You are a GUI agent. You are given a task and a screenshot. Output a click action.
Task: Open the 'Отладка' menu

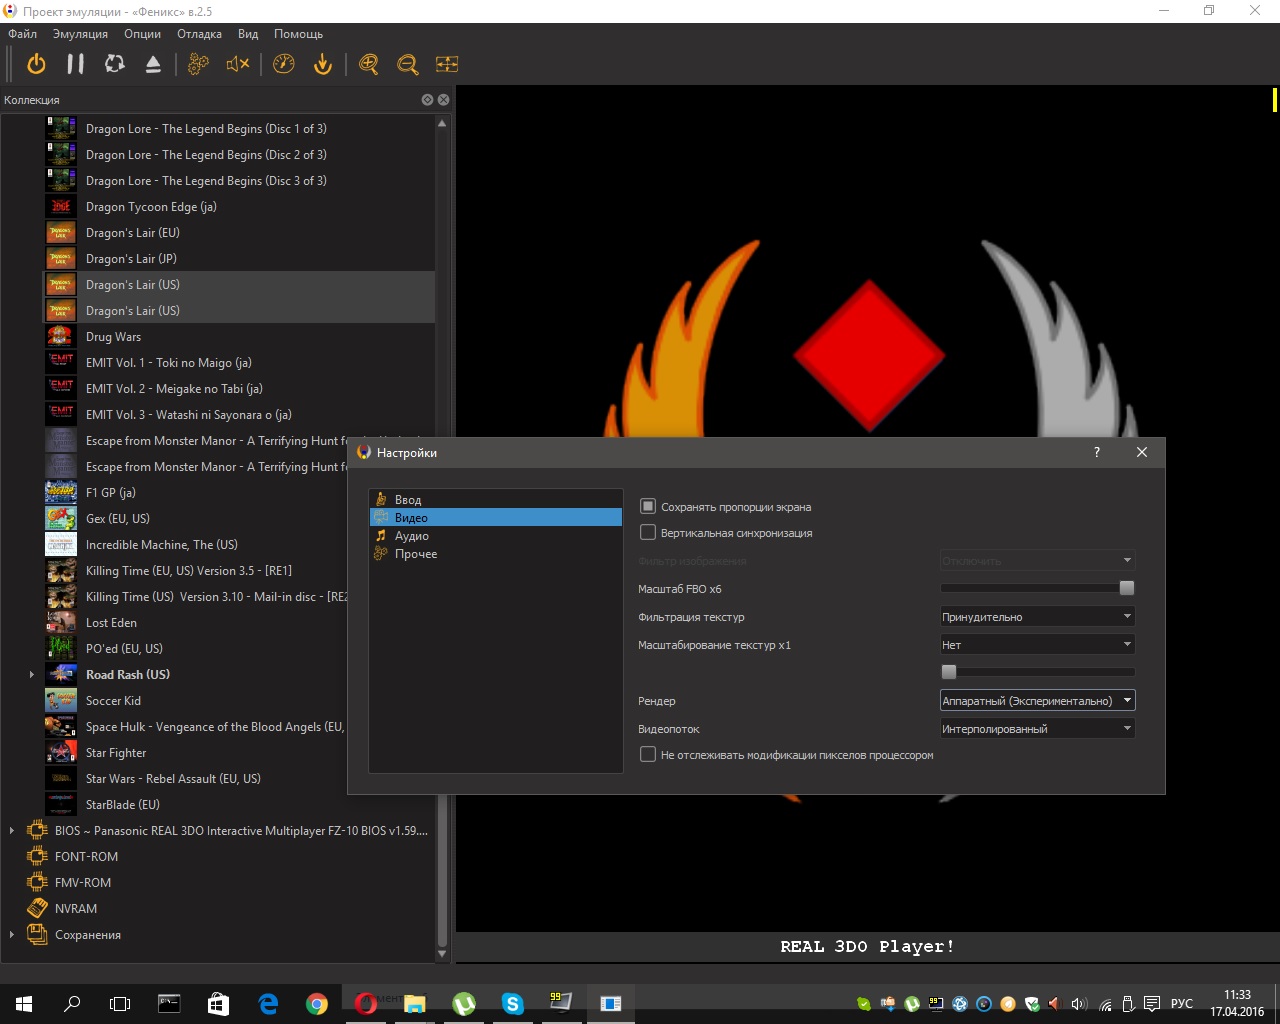click(199, 34)
